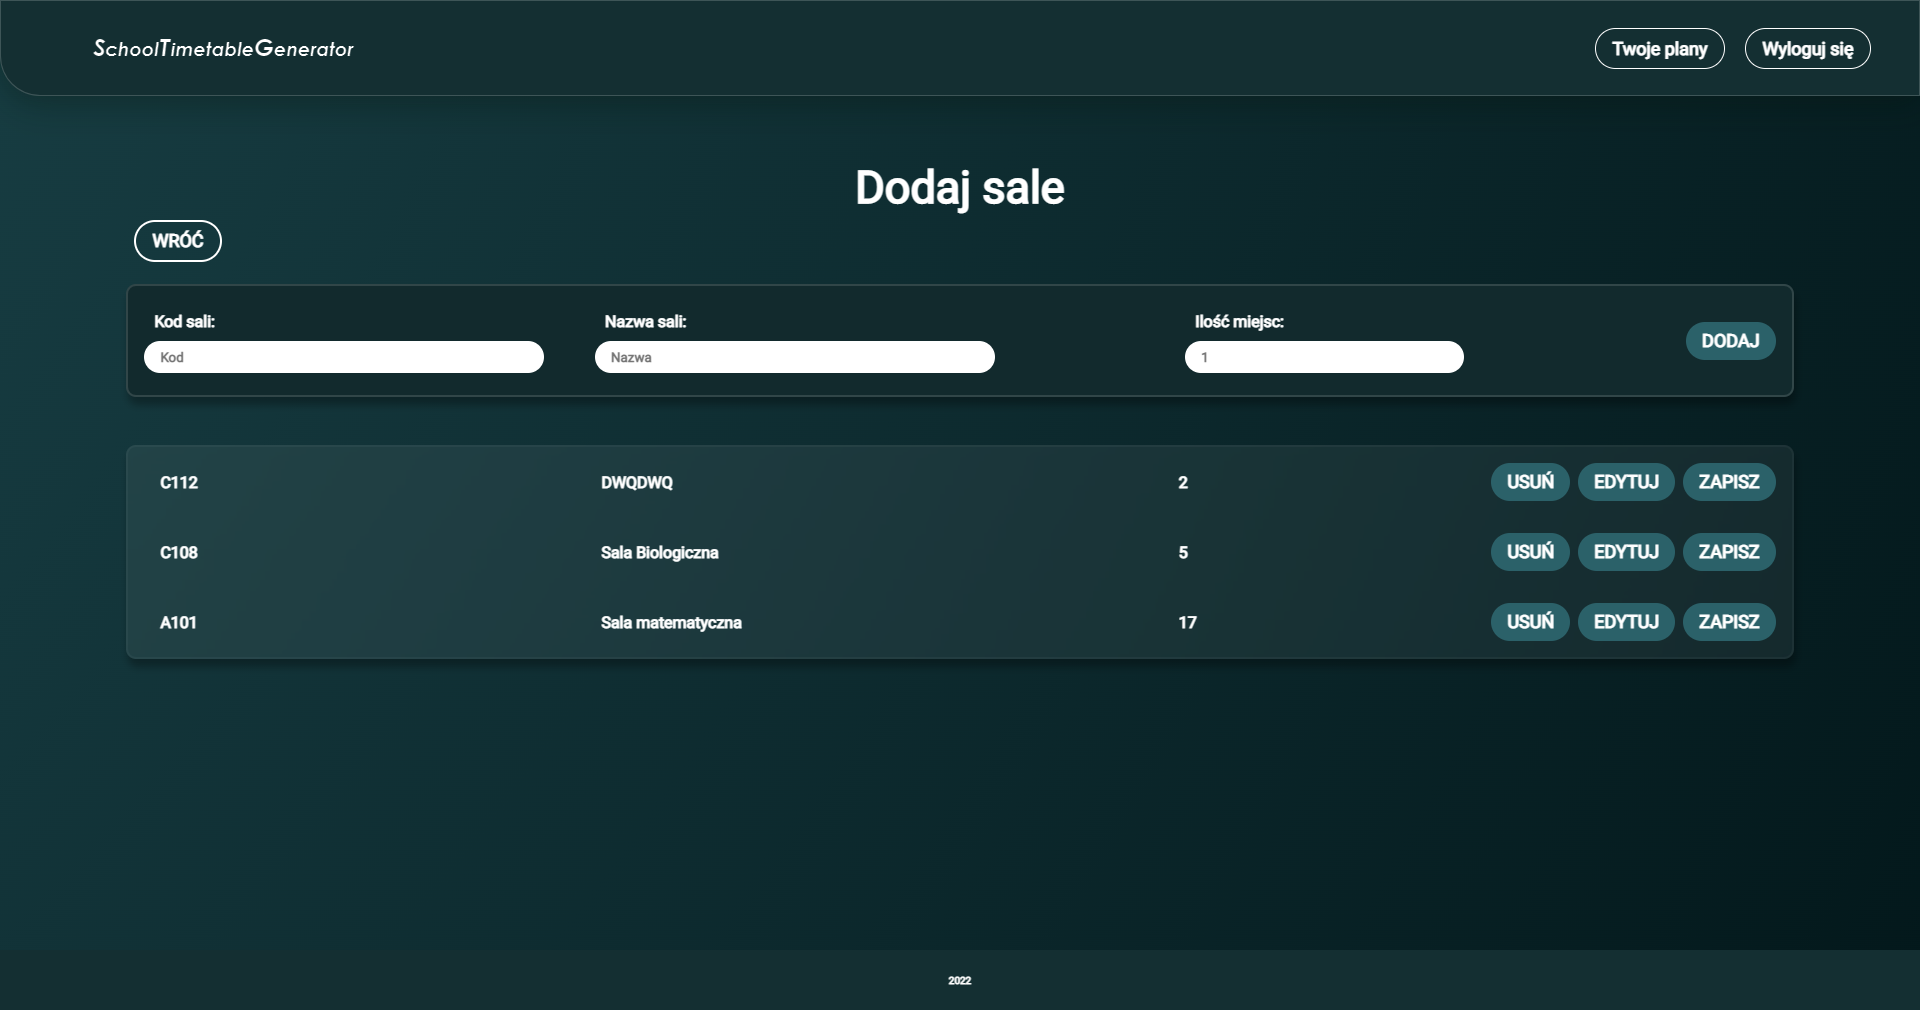Edit Sala matematyczna using EDYTUJ
Screen dimensions: 1920x1011
(1626, 622)
